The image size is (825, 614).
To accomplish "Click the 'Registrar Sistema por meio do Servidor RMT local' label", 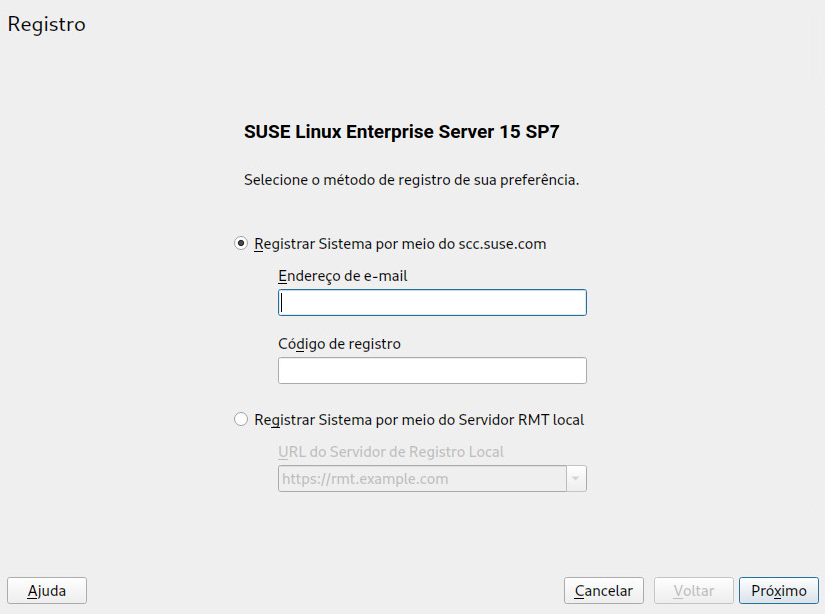I will 419,420.
